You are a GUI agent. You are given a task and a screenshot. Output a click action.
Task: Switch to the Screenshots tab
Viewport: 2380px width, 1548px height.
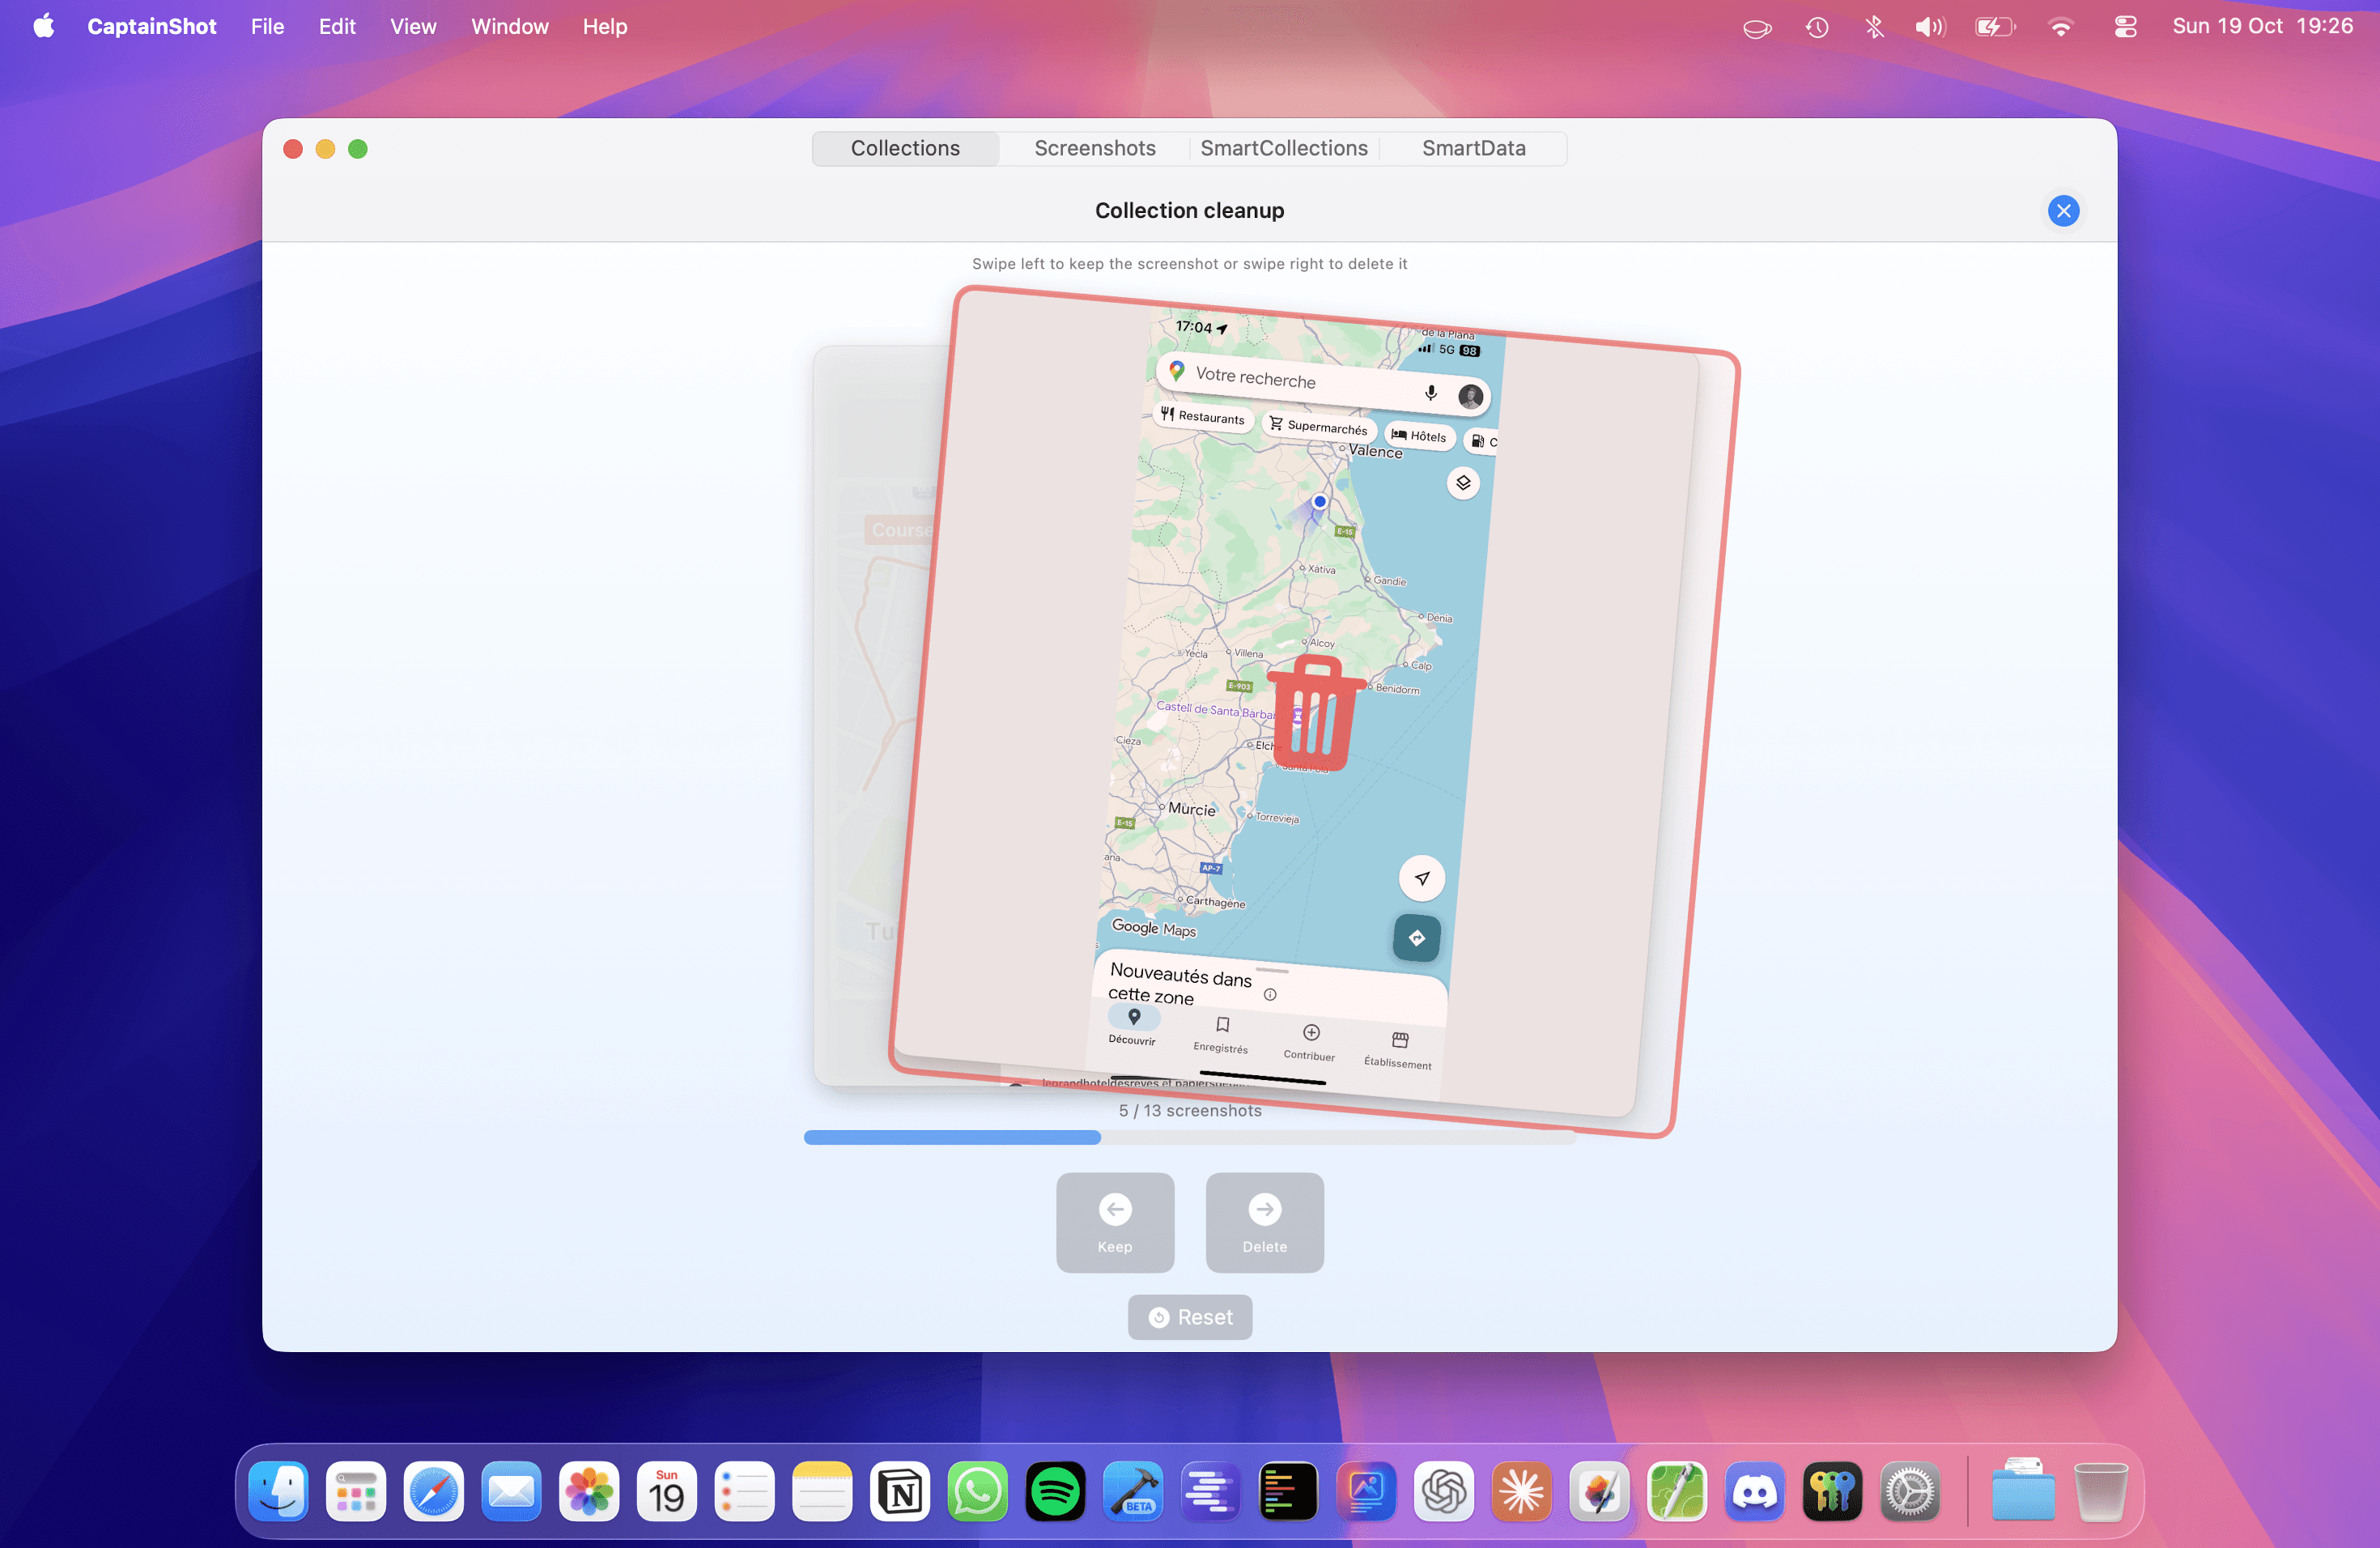coord(1094,148)
